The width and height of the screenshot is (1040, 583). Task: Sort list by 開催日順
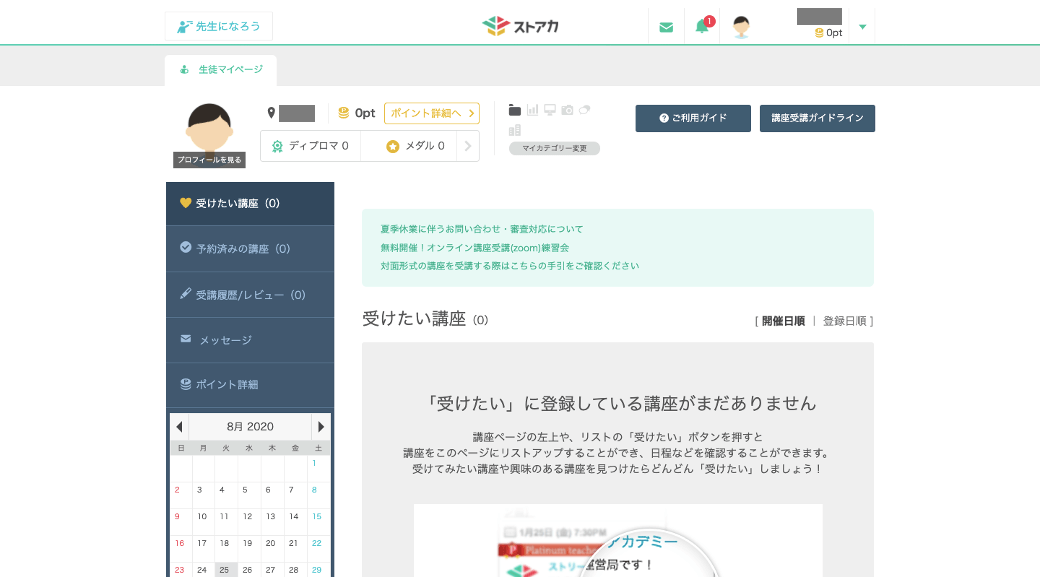[783, 321]
